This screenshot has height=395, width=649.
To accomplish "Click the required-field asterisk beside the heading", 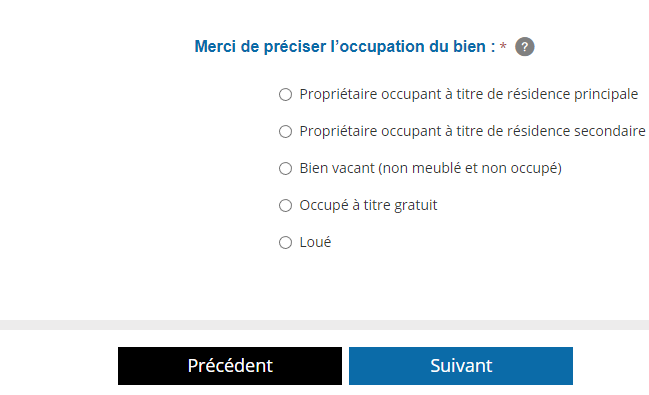I will 503,46.
